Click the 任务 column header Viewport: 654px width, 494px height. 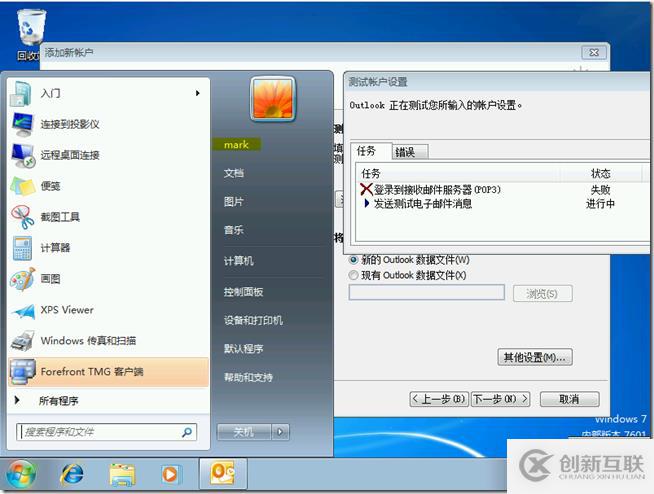[x=458, y=173]
